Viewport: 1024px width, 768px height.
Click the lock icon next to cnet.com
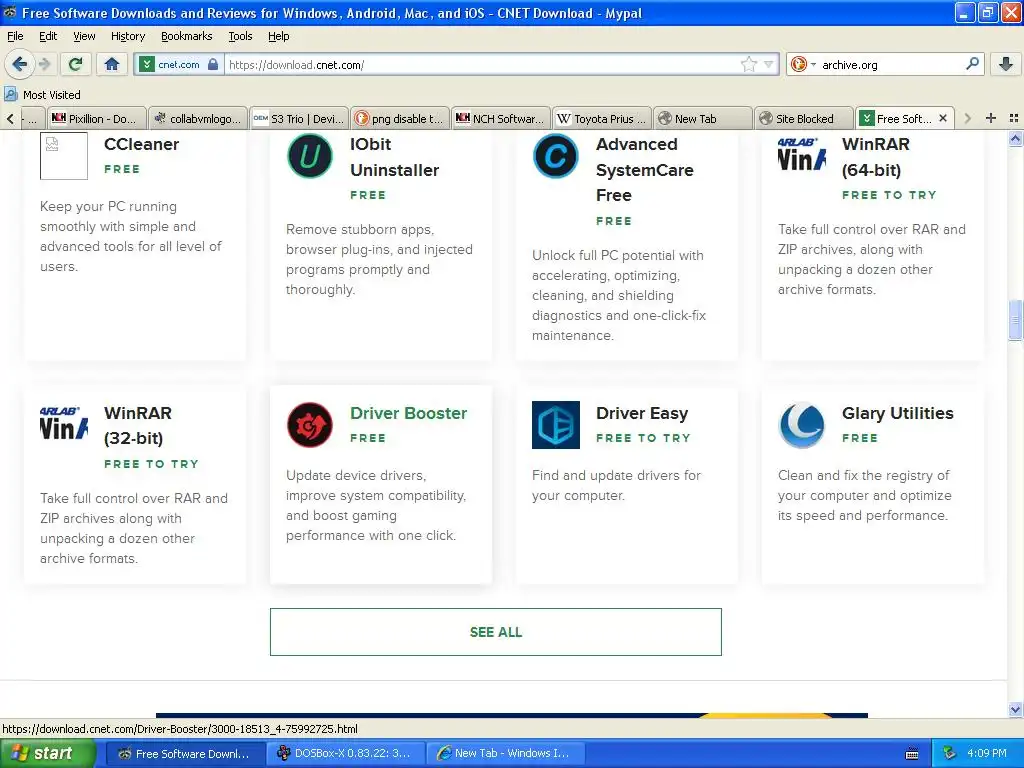[213, 64]
